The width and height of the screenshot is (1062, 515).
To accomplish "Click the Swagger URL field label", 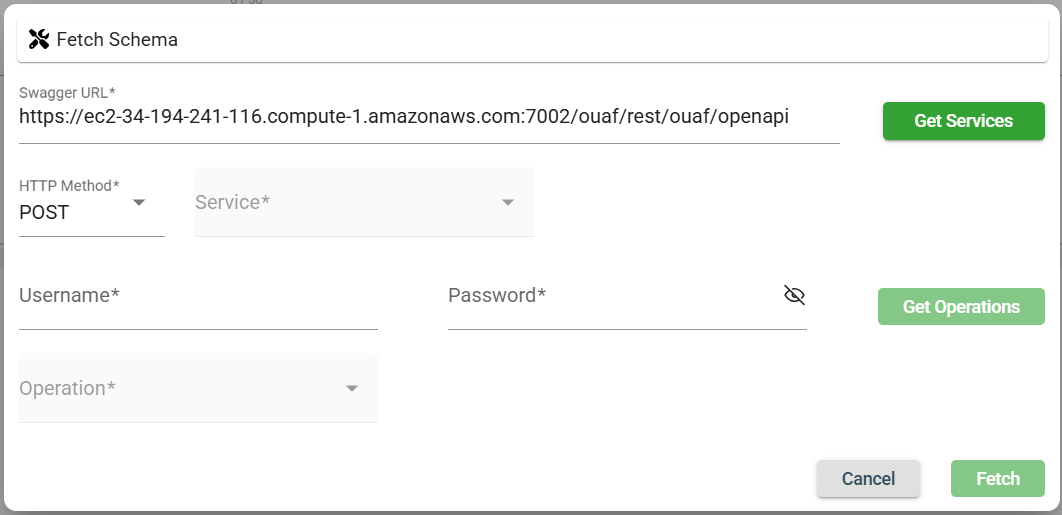I will (x=68, y=93).
